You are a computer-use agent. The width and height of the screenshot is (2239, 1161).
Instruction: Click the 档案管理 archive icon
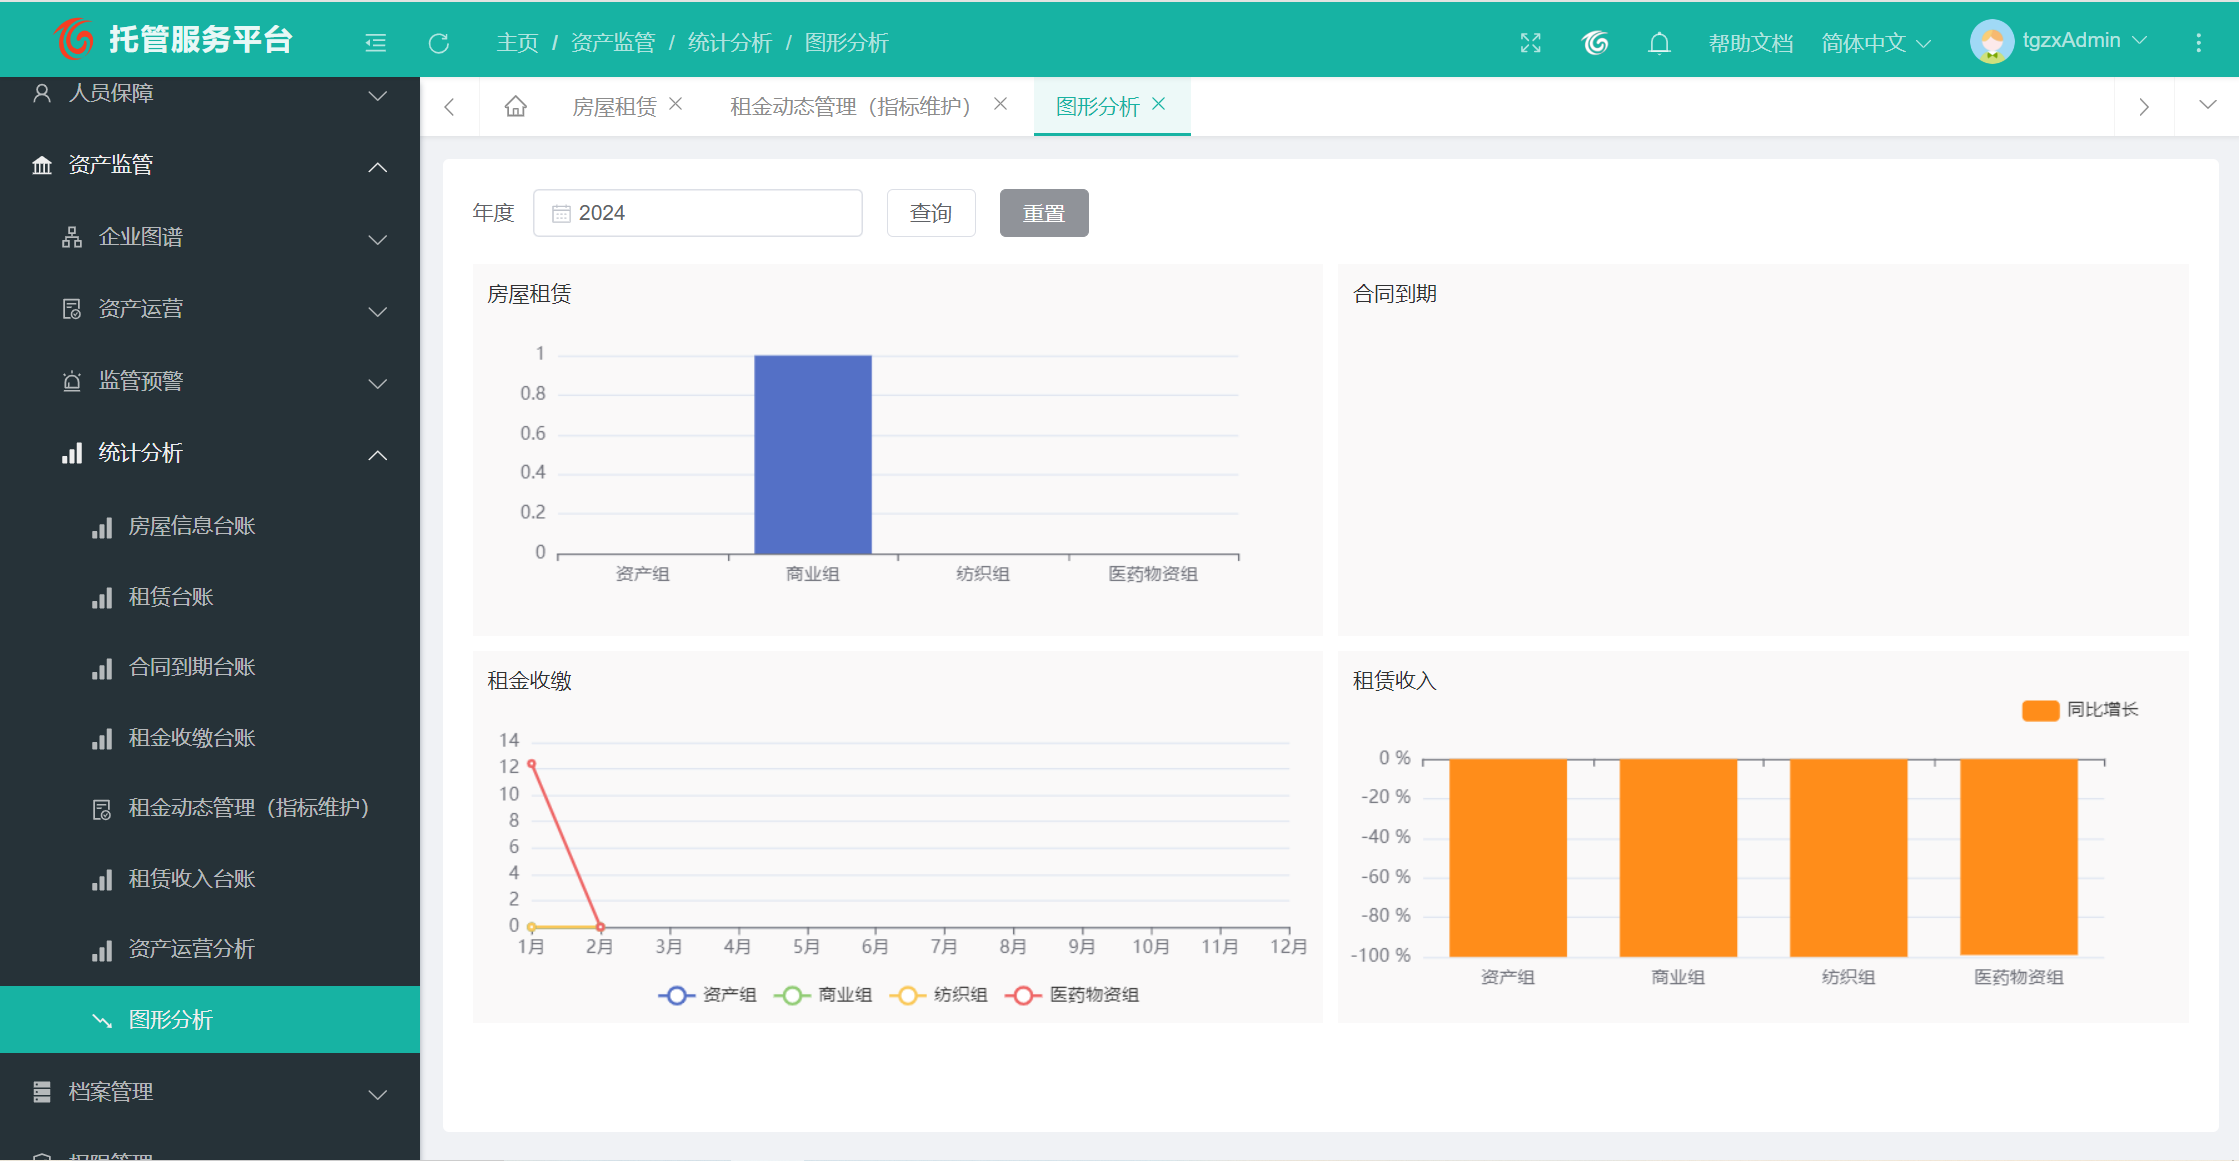42,1092
